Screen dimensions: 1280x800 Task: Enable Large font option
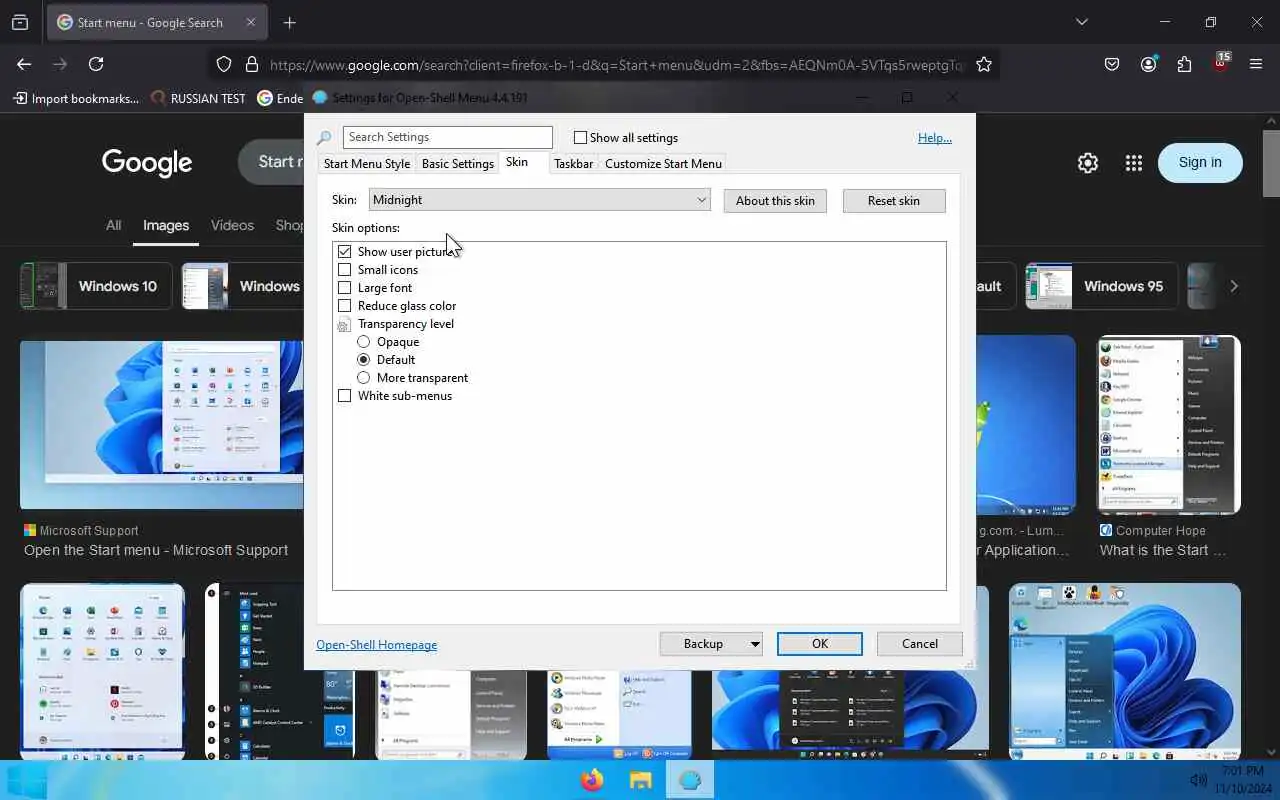pos(345,288)
